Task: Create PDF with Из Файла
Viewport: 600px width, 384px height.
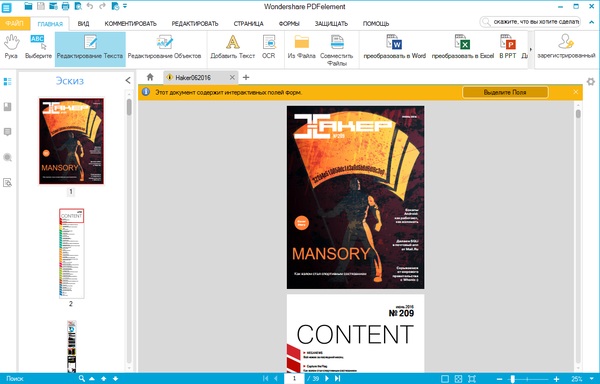Action: coord(302,47)
